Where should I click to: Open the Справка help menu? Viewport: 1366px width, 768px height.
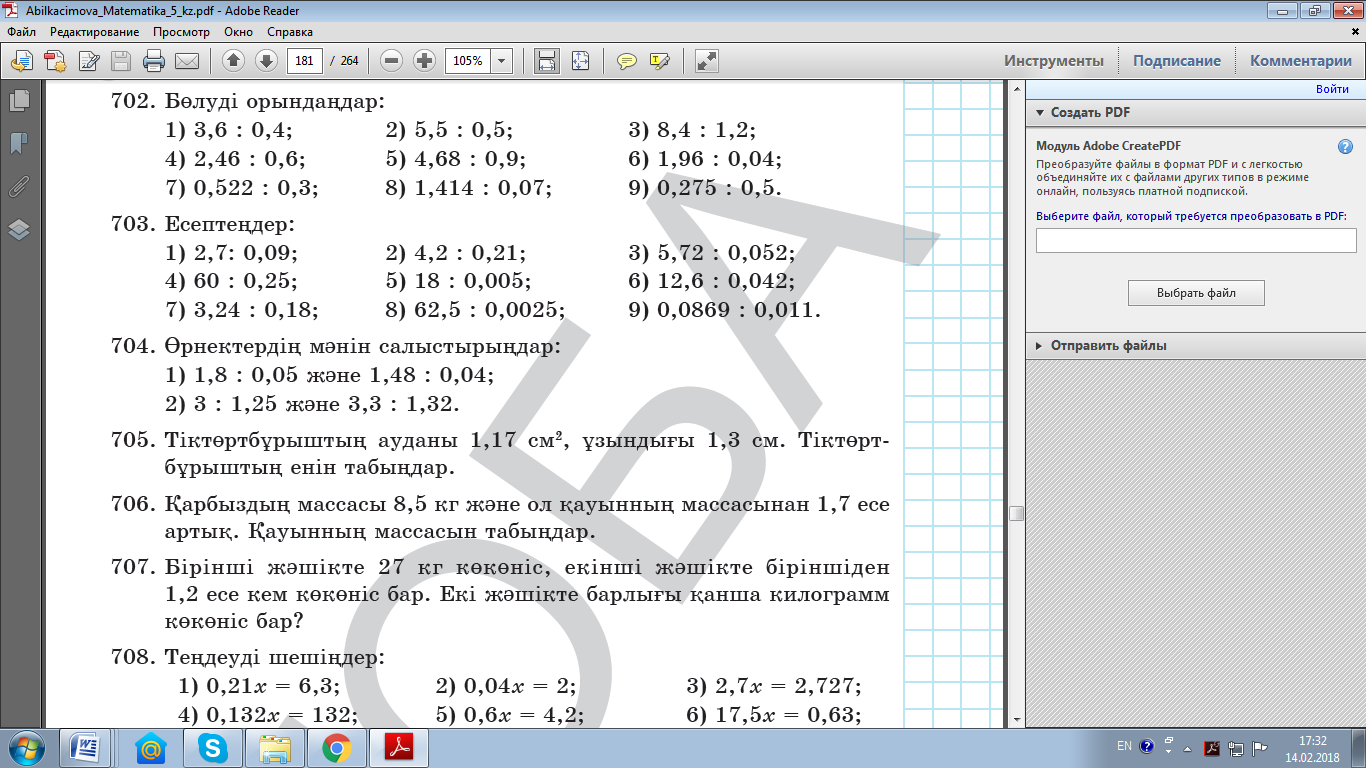290,32
